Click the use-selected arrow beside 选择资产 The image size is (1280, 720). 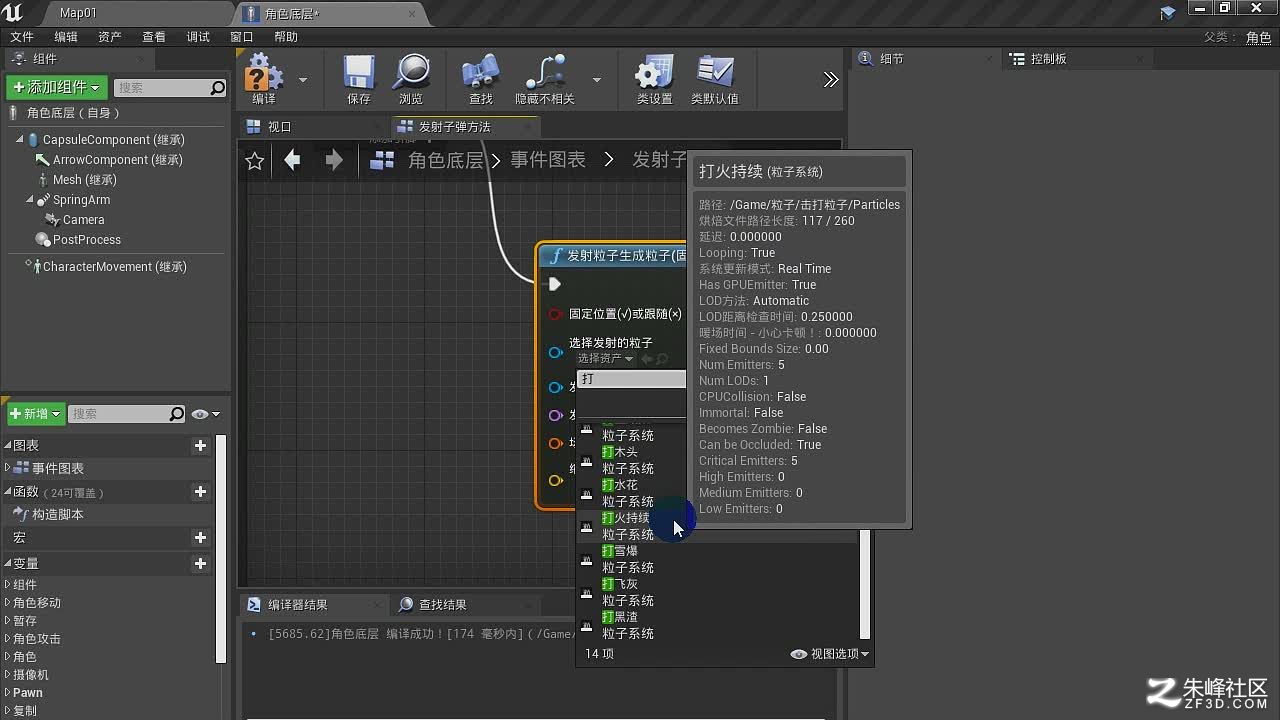646,359
